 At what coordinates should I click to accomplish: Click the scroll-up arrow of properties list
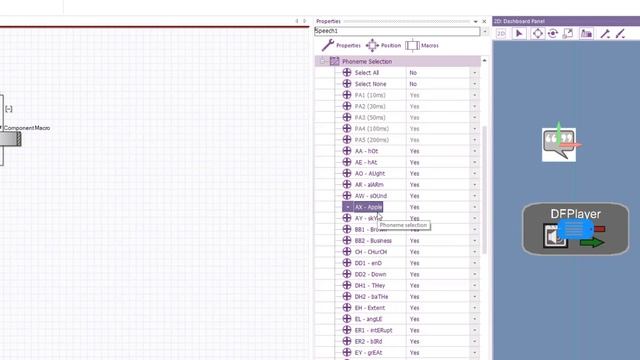484,61
